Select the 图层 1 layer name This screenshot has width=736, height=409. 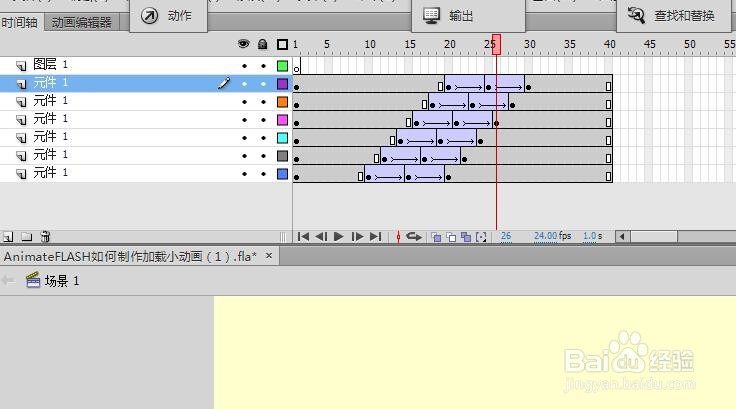(51, 64)
